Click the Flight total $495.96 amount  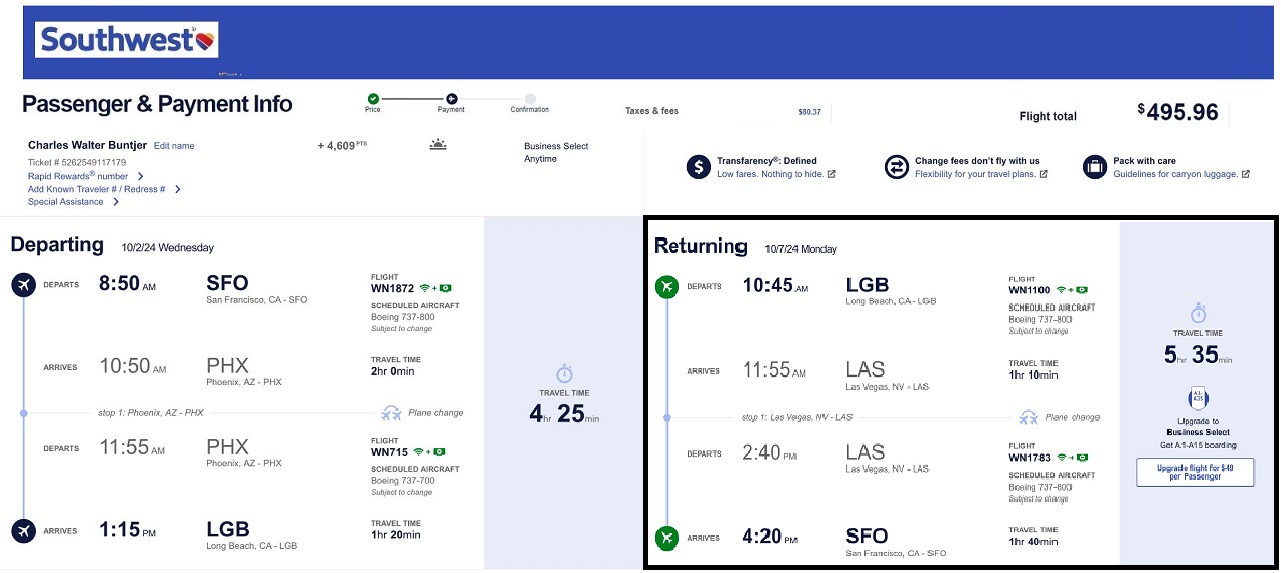pyautogui.click(x=1178, y=112)
